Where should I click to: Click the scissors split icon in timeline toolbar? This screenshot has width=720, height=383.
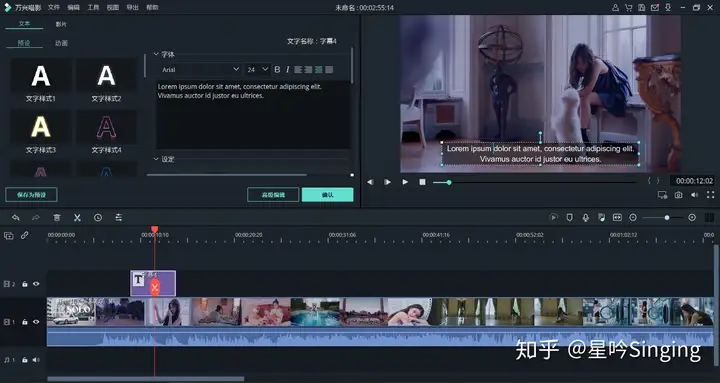(77, 218)
